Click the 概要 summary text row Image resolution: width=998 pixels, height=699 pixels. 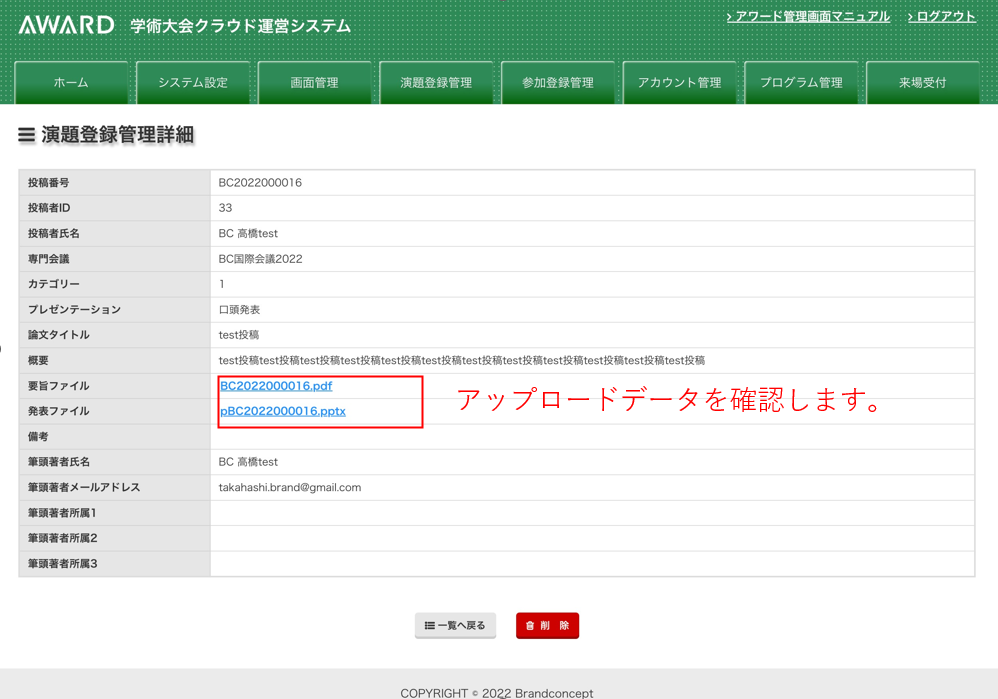pyautogui.click(x=461, y=360)
